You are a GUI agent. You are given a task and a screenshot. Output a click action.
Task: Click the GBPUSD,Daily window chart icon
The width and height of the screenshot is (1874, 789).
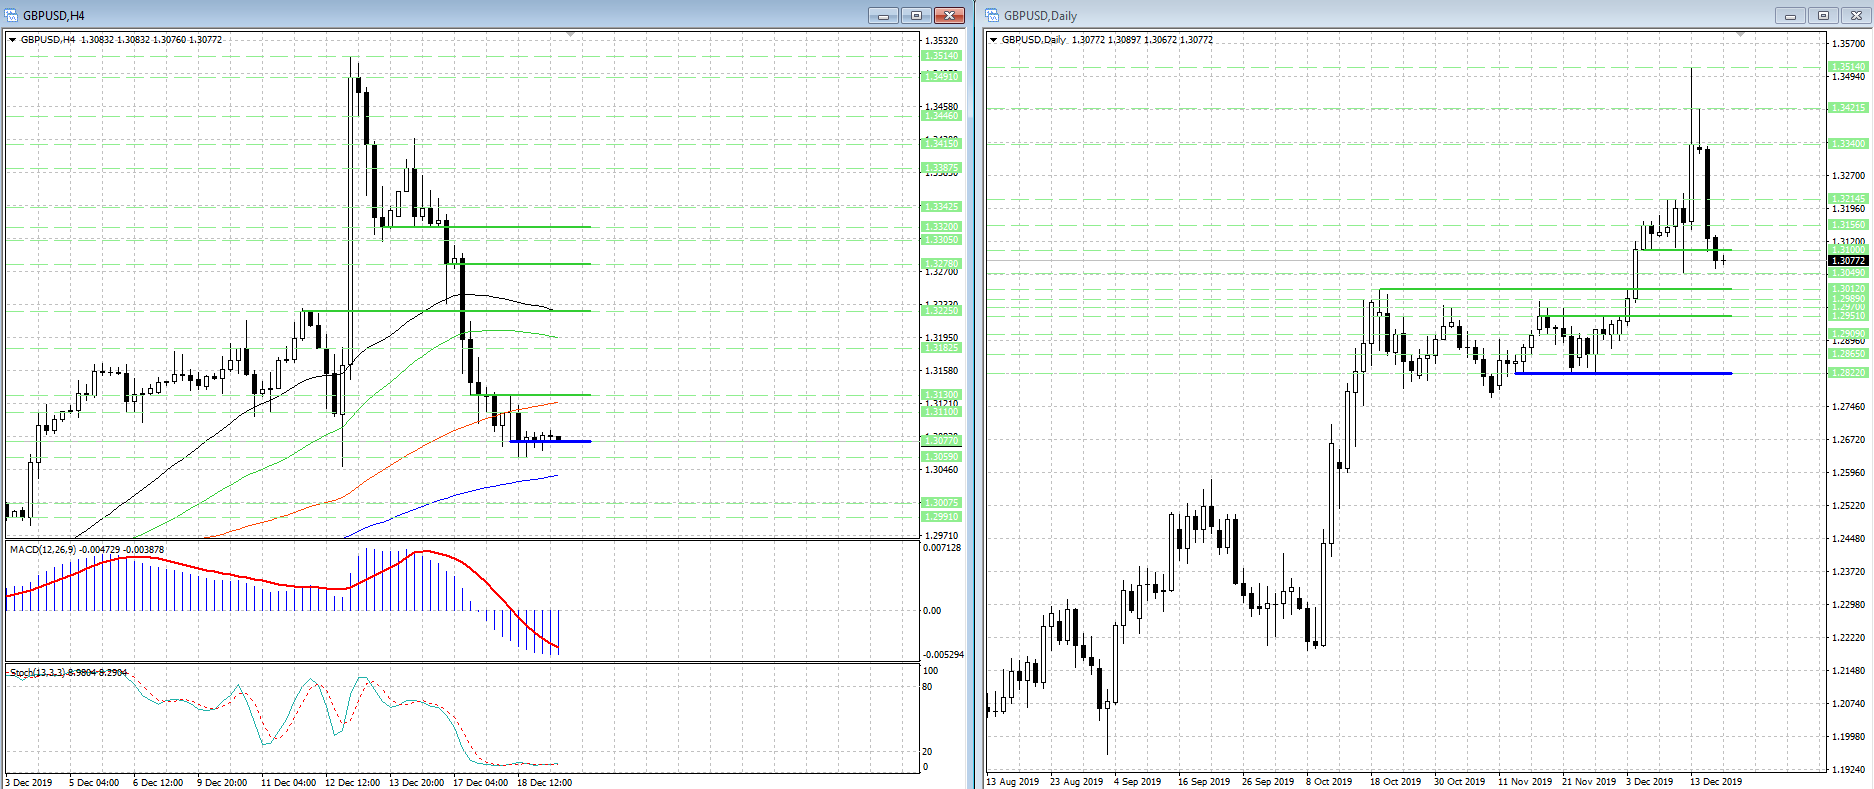click(992, 15)
